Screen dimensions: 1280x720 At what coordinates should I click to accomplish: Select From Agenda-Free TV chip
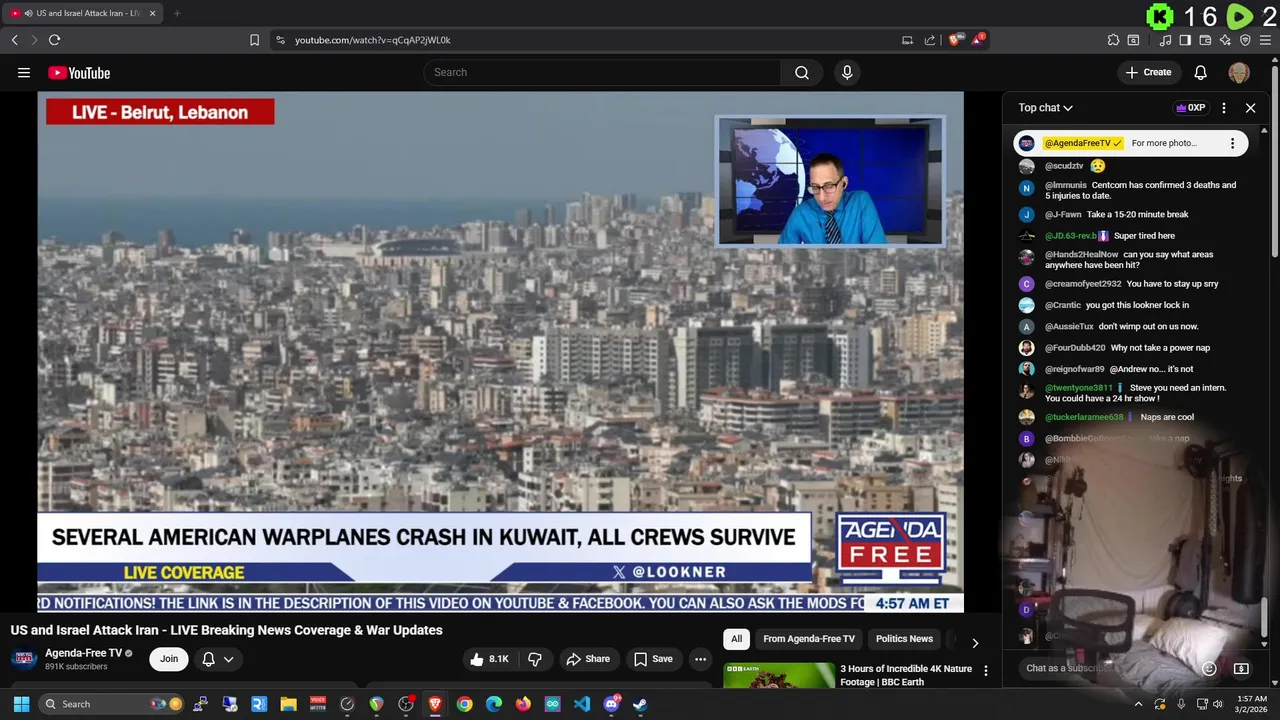[809, 639]
